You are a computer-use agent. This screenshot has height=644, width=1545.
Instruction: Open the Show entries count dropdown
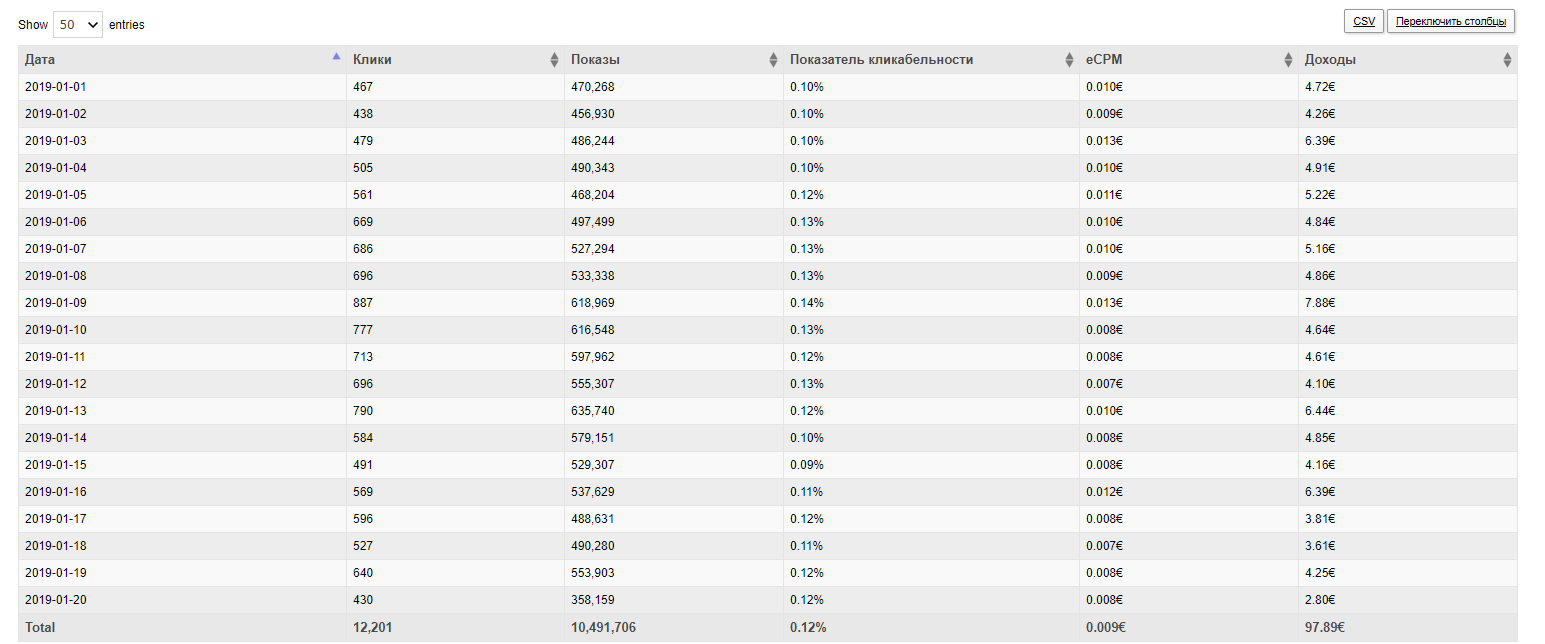coord(78,24)
